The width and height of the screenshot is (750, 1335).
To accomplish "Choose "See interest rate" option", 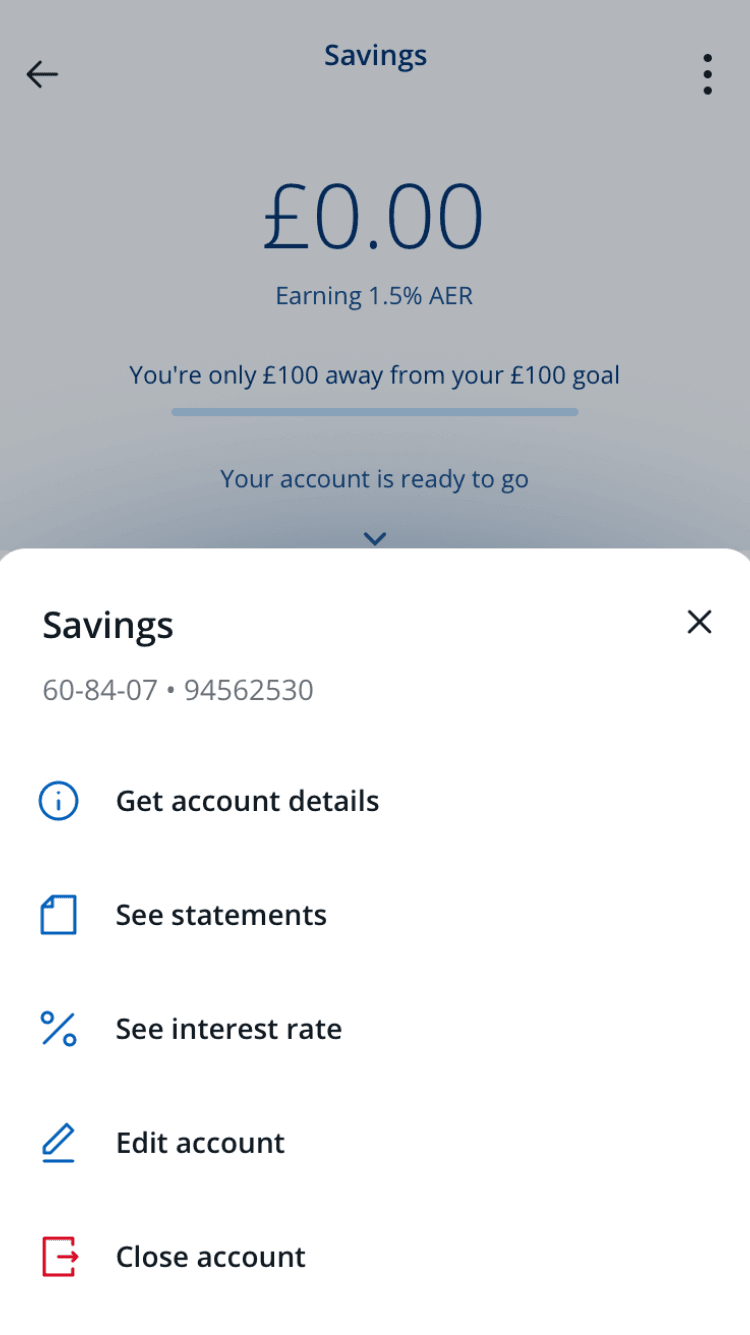I will 229,1029.
